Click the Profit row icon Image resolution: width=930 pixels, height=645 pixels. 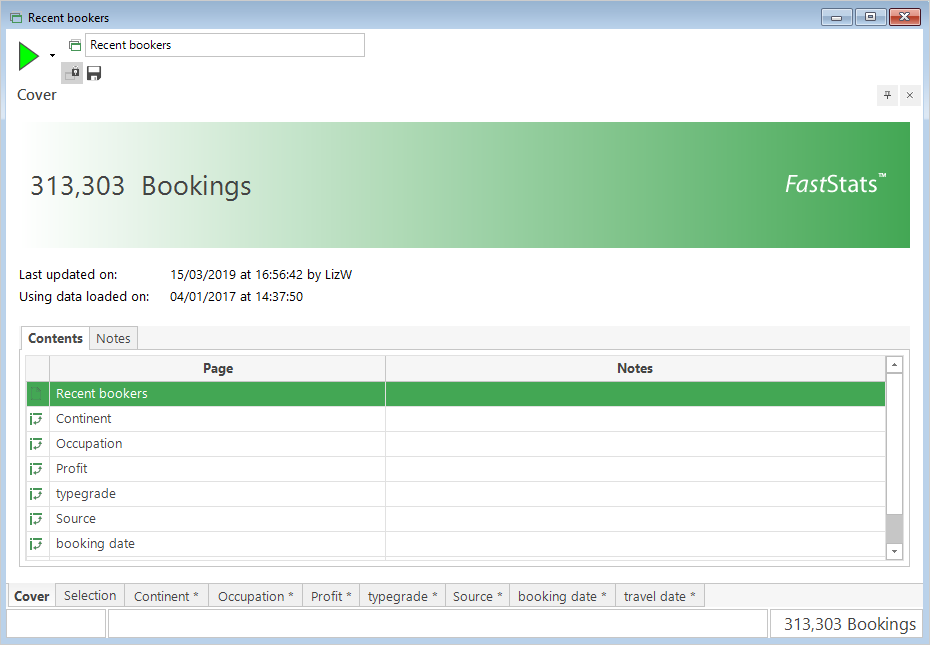(x=36, y=469)
